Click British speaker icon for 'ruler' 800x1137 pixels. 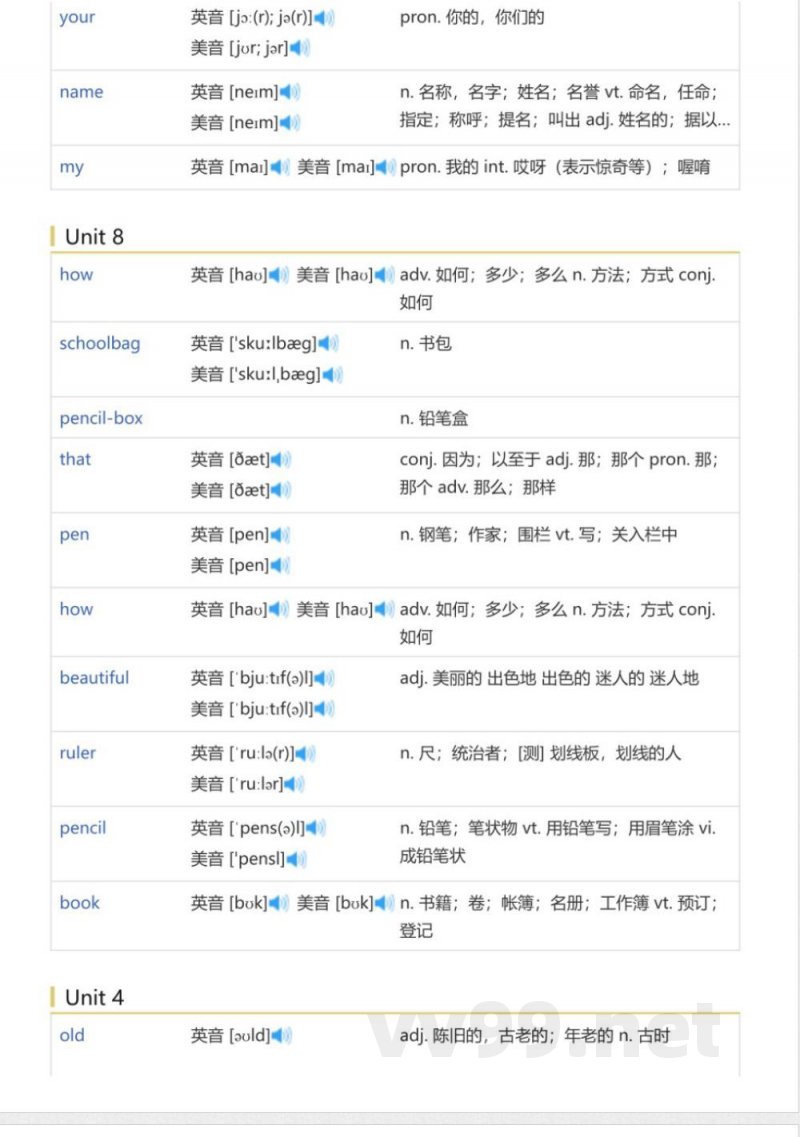click(305, 754)
